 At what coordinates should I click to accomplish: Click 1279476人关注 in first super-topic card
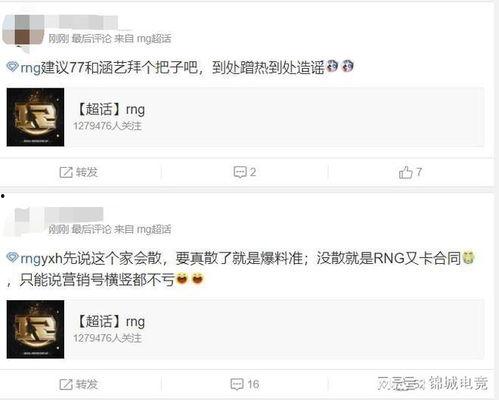pos(107,126)
